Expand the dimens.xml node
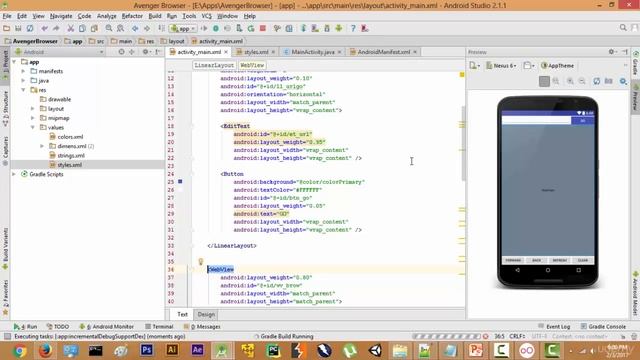The height and width of the screenshot is (360, 640). click(x=42, y=146)
